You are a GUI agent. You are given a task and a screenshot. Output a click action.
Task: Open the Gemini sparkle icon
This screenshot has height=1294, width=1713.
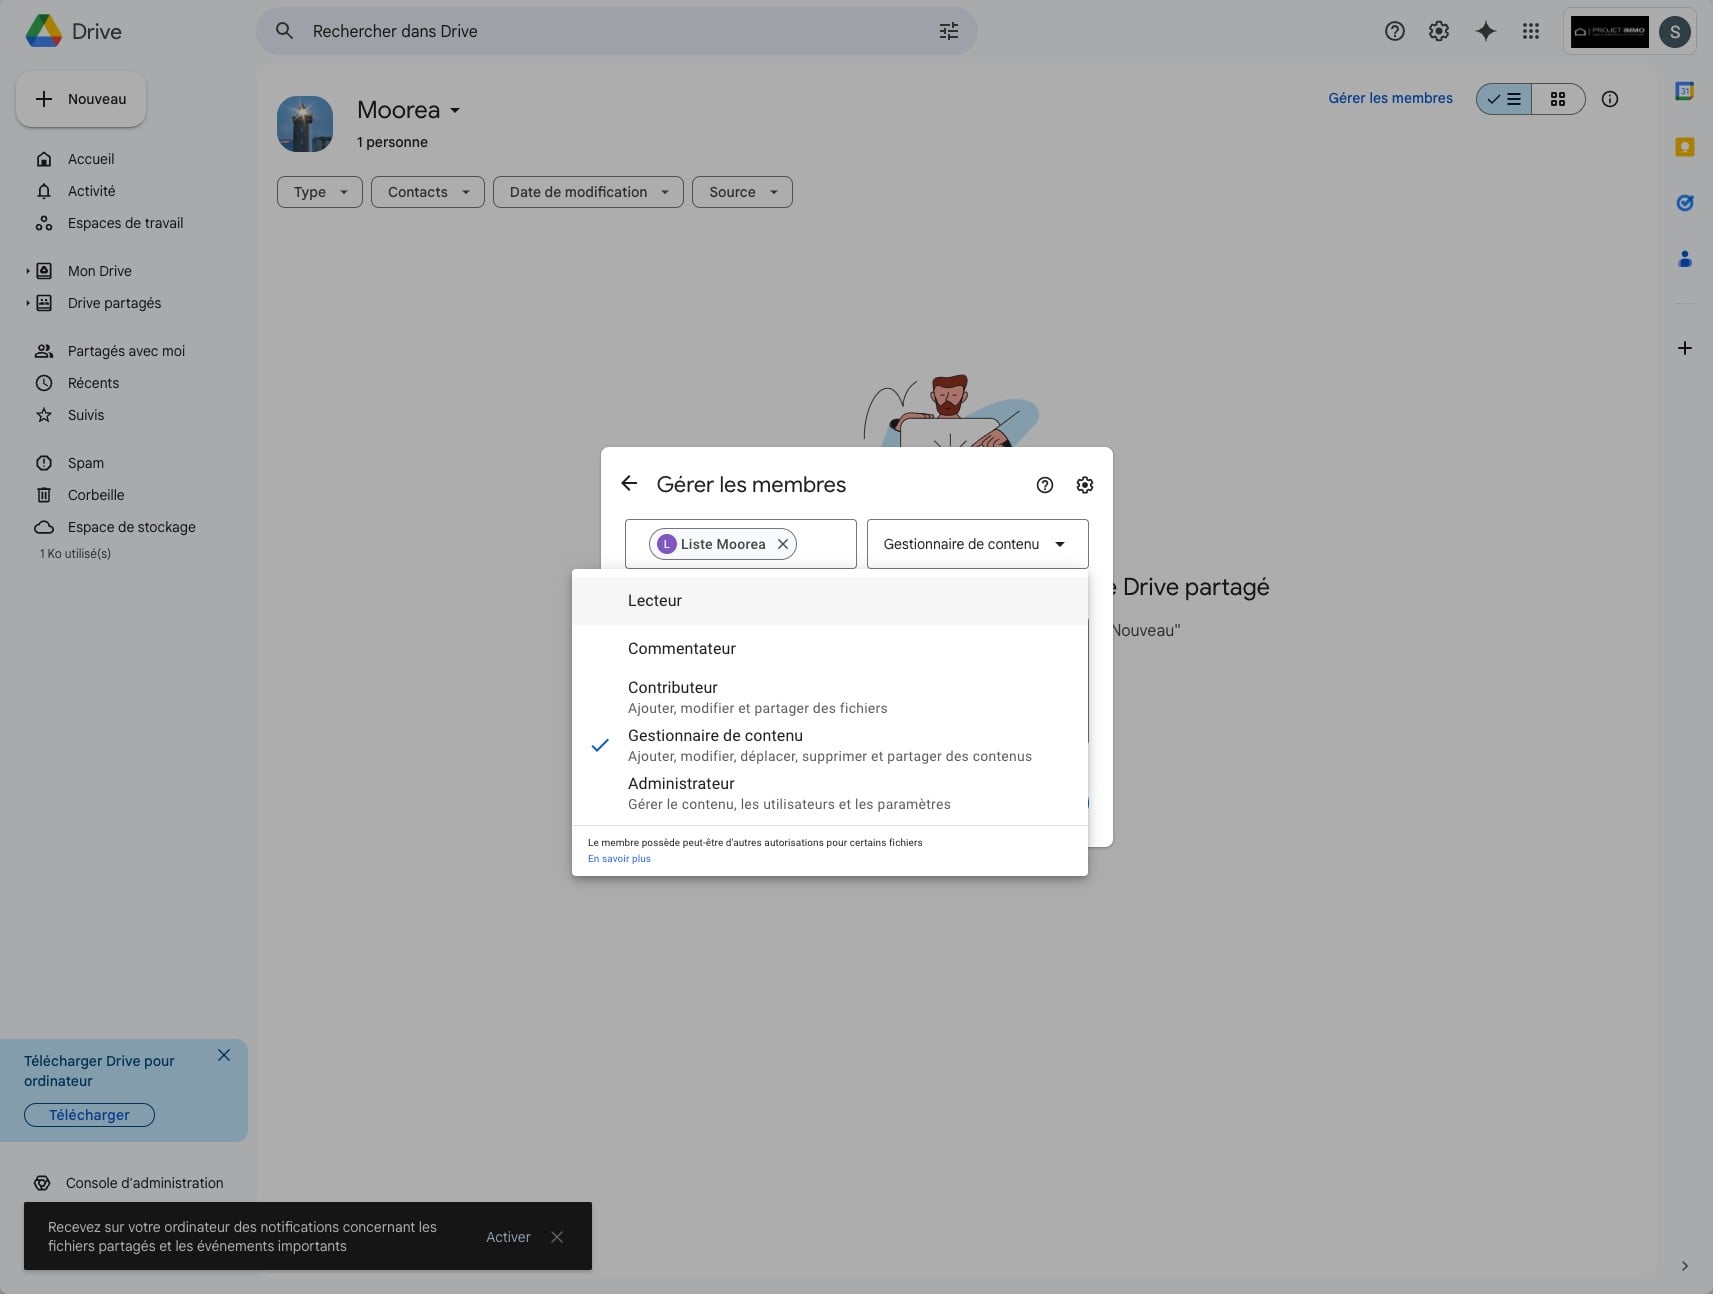tap(1486, 31)
